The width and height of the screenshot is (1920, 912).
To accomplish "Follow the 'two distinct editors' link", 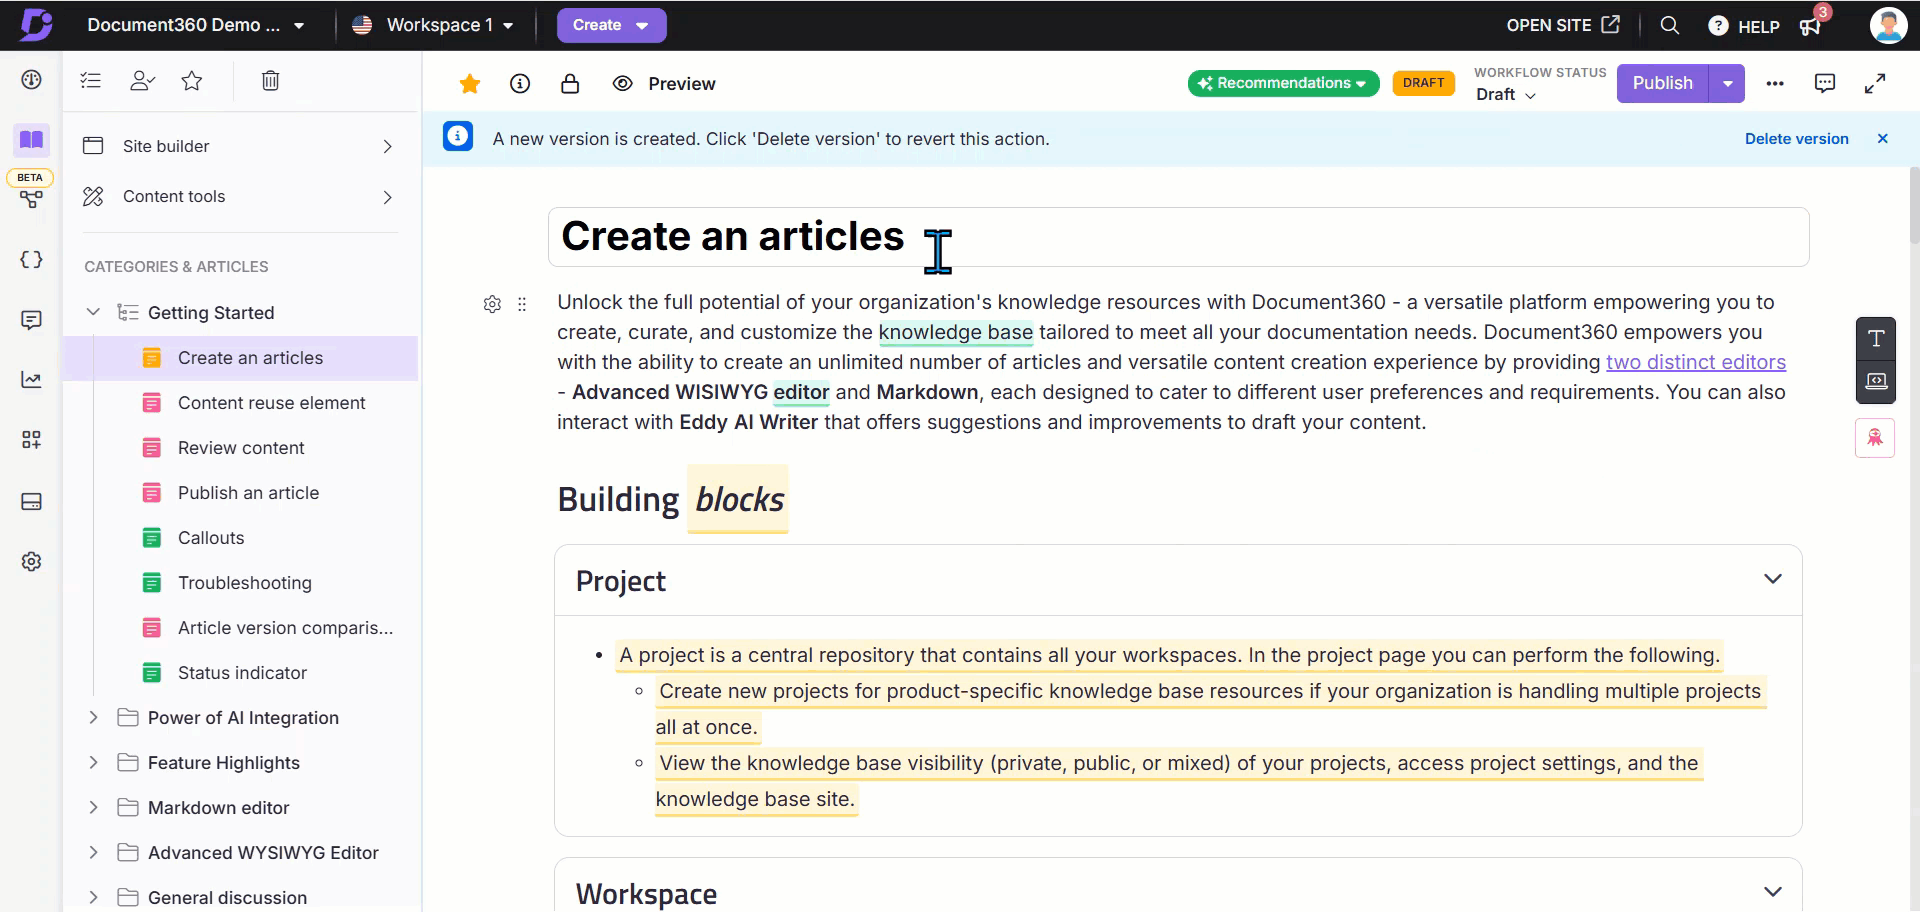I will [1695, 362].
